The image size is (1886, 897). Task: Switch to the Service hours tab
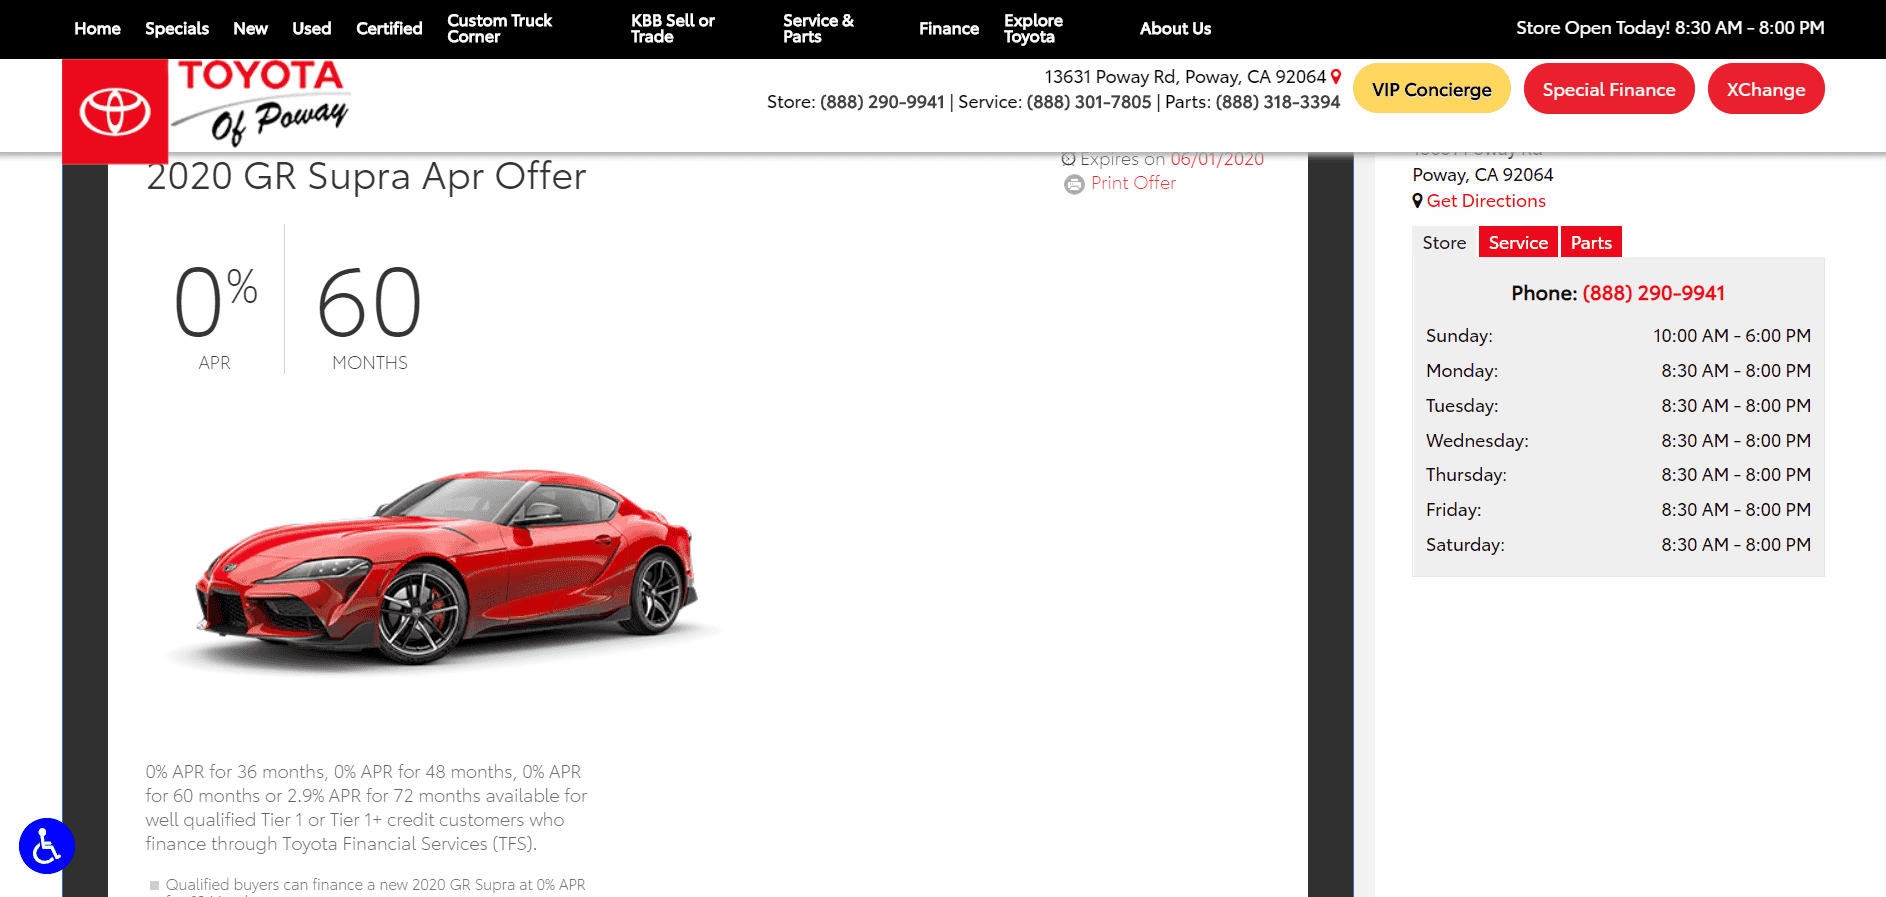point(1518,242)
